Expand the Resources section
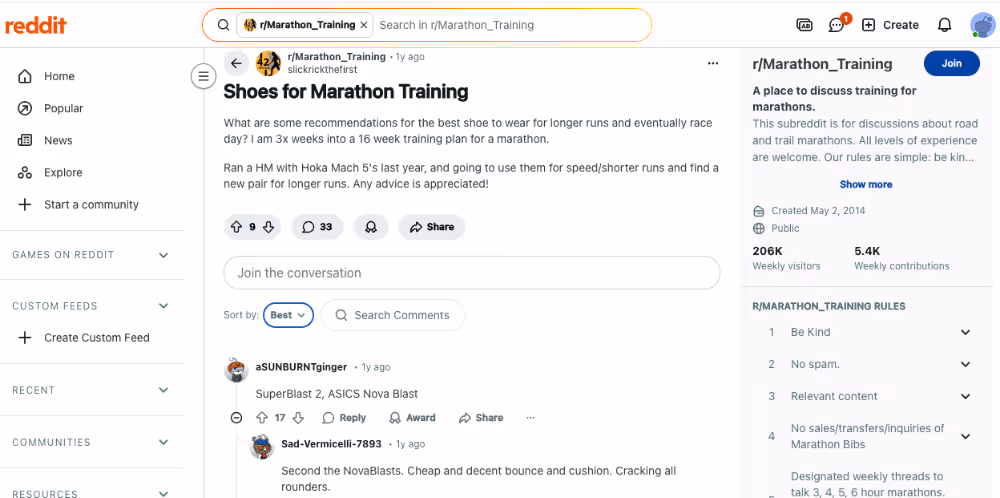The width and height of the screenshot is (1000, 498). 163,494
